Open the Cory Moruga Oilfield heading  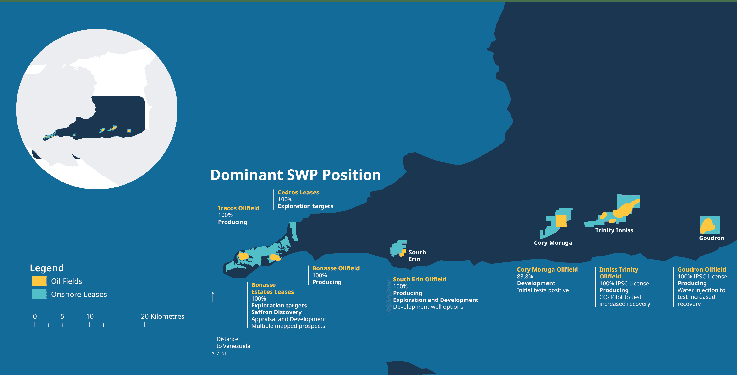(547, 270)
